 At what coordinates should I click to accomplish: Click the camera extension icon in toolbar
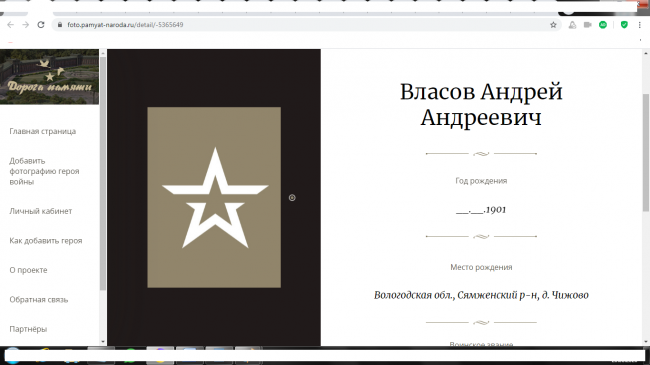(587, 25)
